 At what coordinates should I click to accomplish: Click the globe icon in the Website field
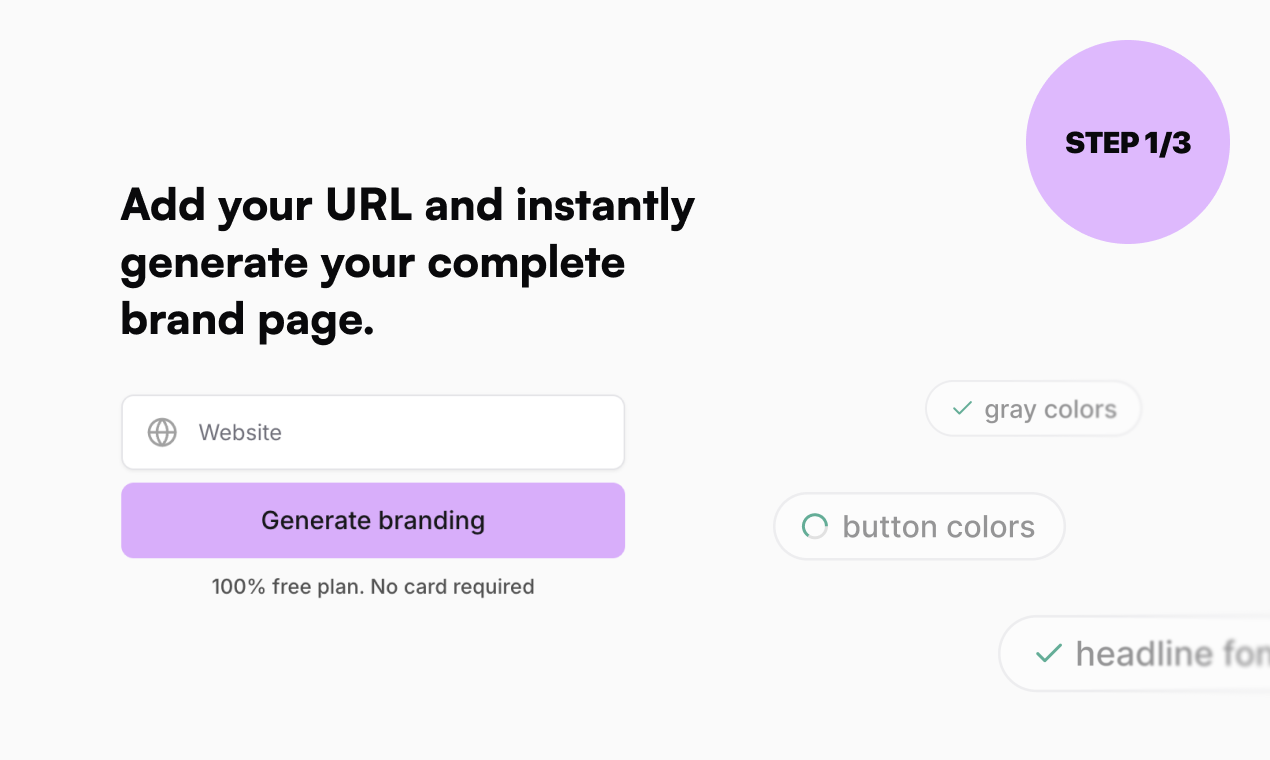tap(162, 432)
